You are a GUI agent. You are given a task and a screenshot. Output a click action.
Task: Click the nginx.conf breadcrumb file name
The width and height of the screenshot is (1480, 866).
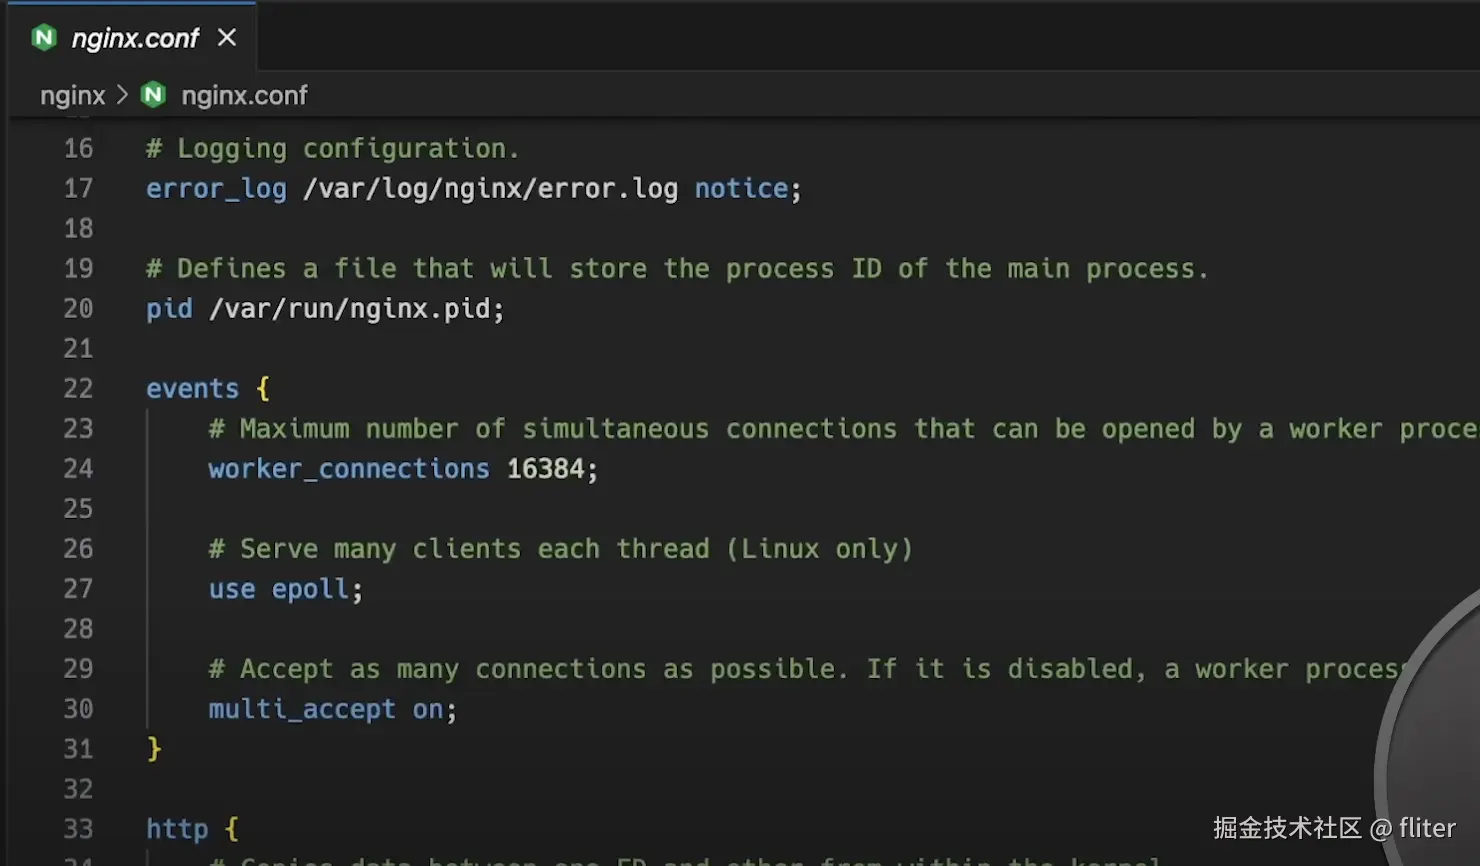(244, 95)
